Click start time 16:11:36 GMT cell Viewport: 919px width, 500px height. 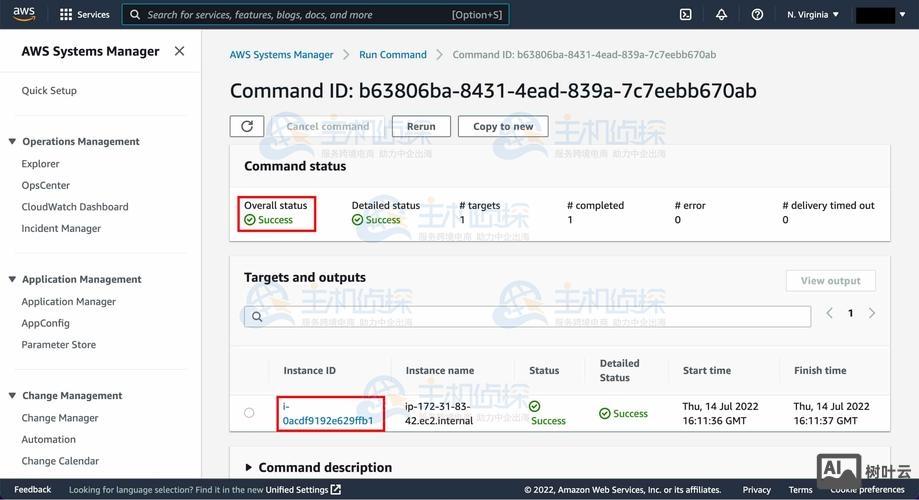(x=720, y=413)
